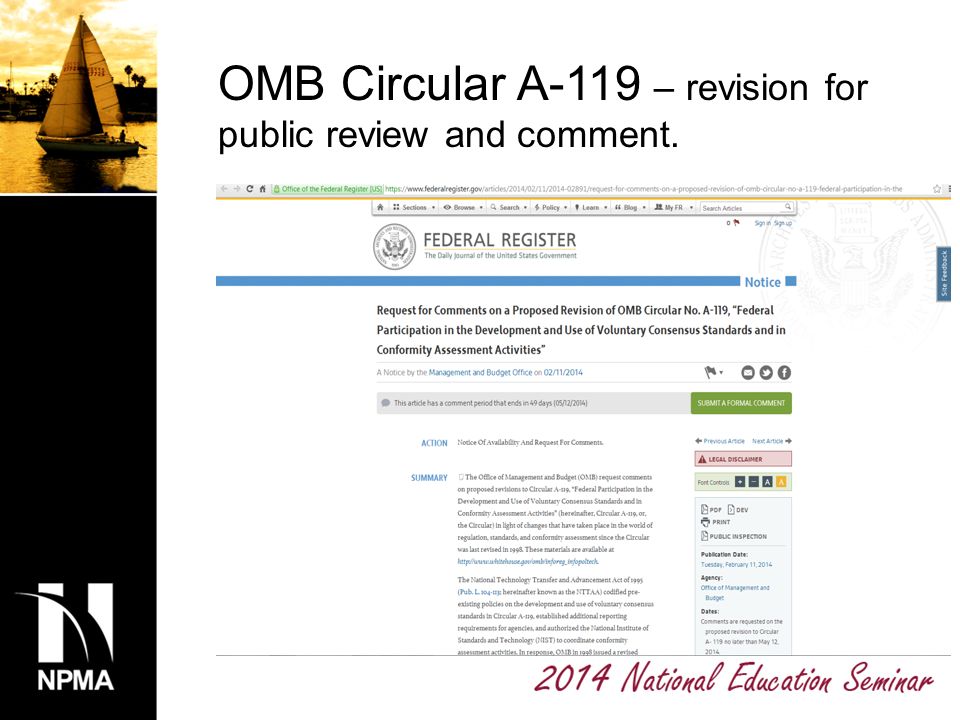Switch to orange sans font A control
Image resolution: width=960 pixels, height=720 pixels.
pyautogui.click(x=781, y=482)
